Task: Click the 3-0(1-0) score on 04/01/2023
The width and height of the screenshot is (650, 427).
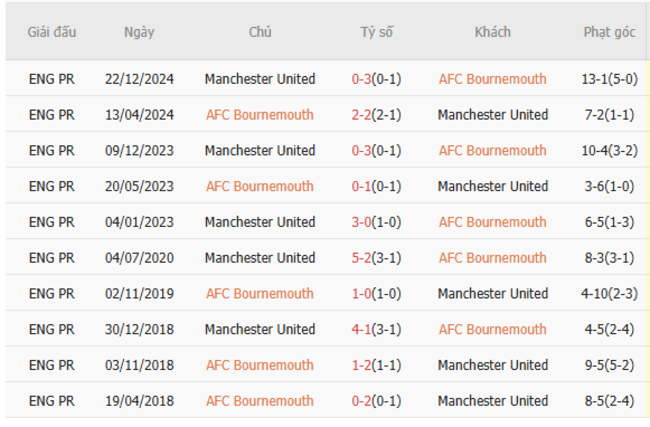Action: [x=377, y=222]
